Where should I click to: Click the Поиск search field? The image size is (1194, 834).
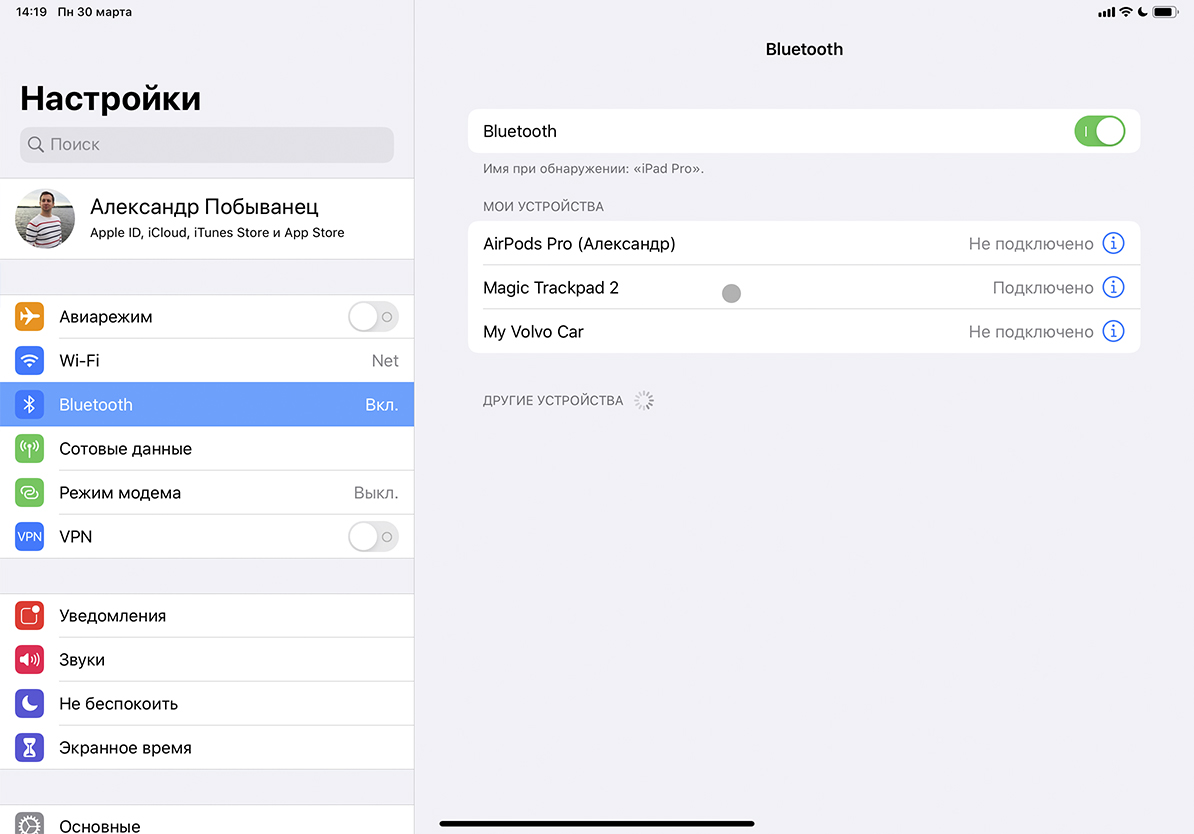[x=207, y=145]
